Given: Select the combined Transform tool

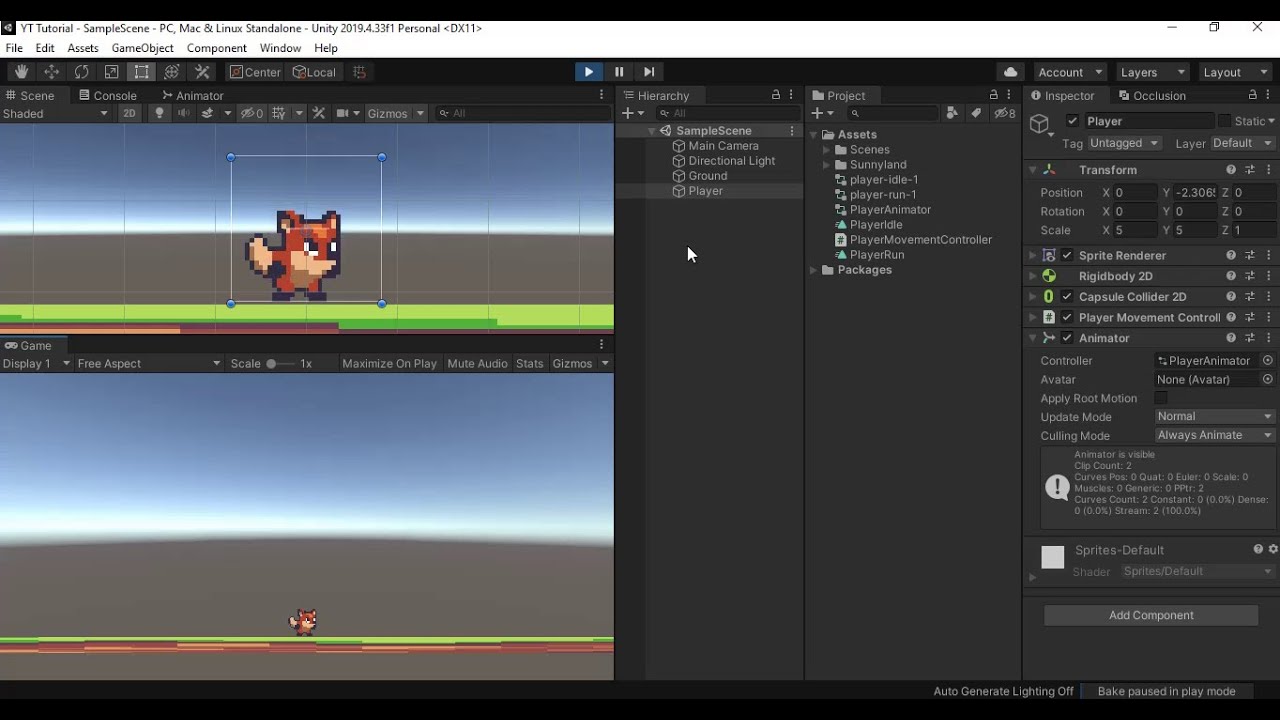Looking at the screenshot, I should (x=172, y=72).
